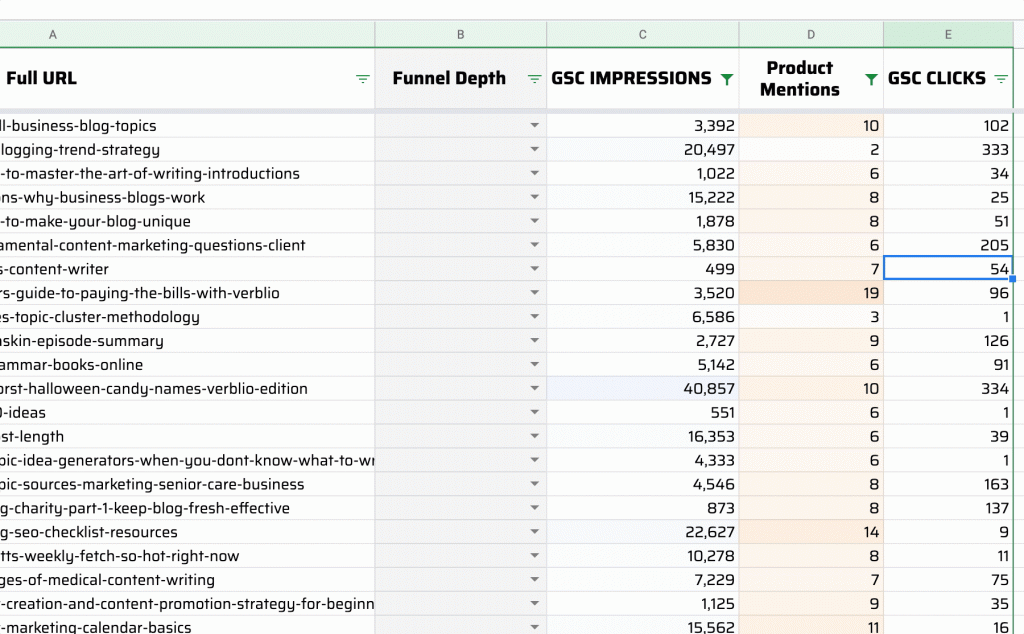Click URL cell ending in business-blog-topics
This screenshot has width=1024, height=634.
(187, 125)
